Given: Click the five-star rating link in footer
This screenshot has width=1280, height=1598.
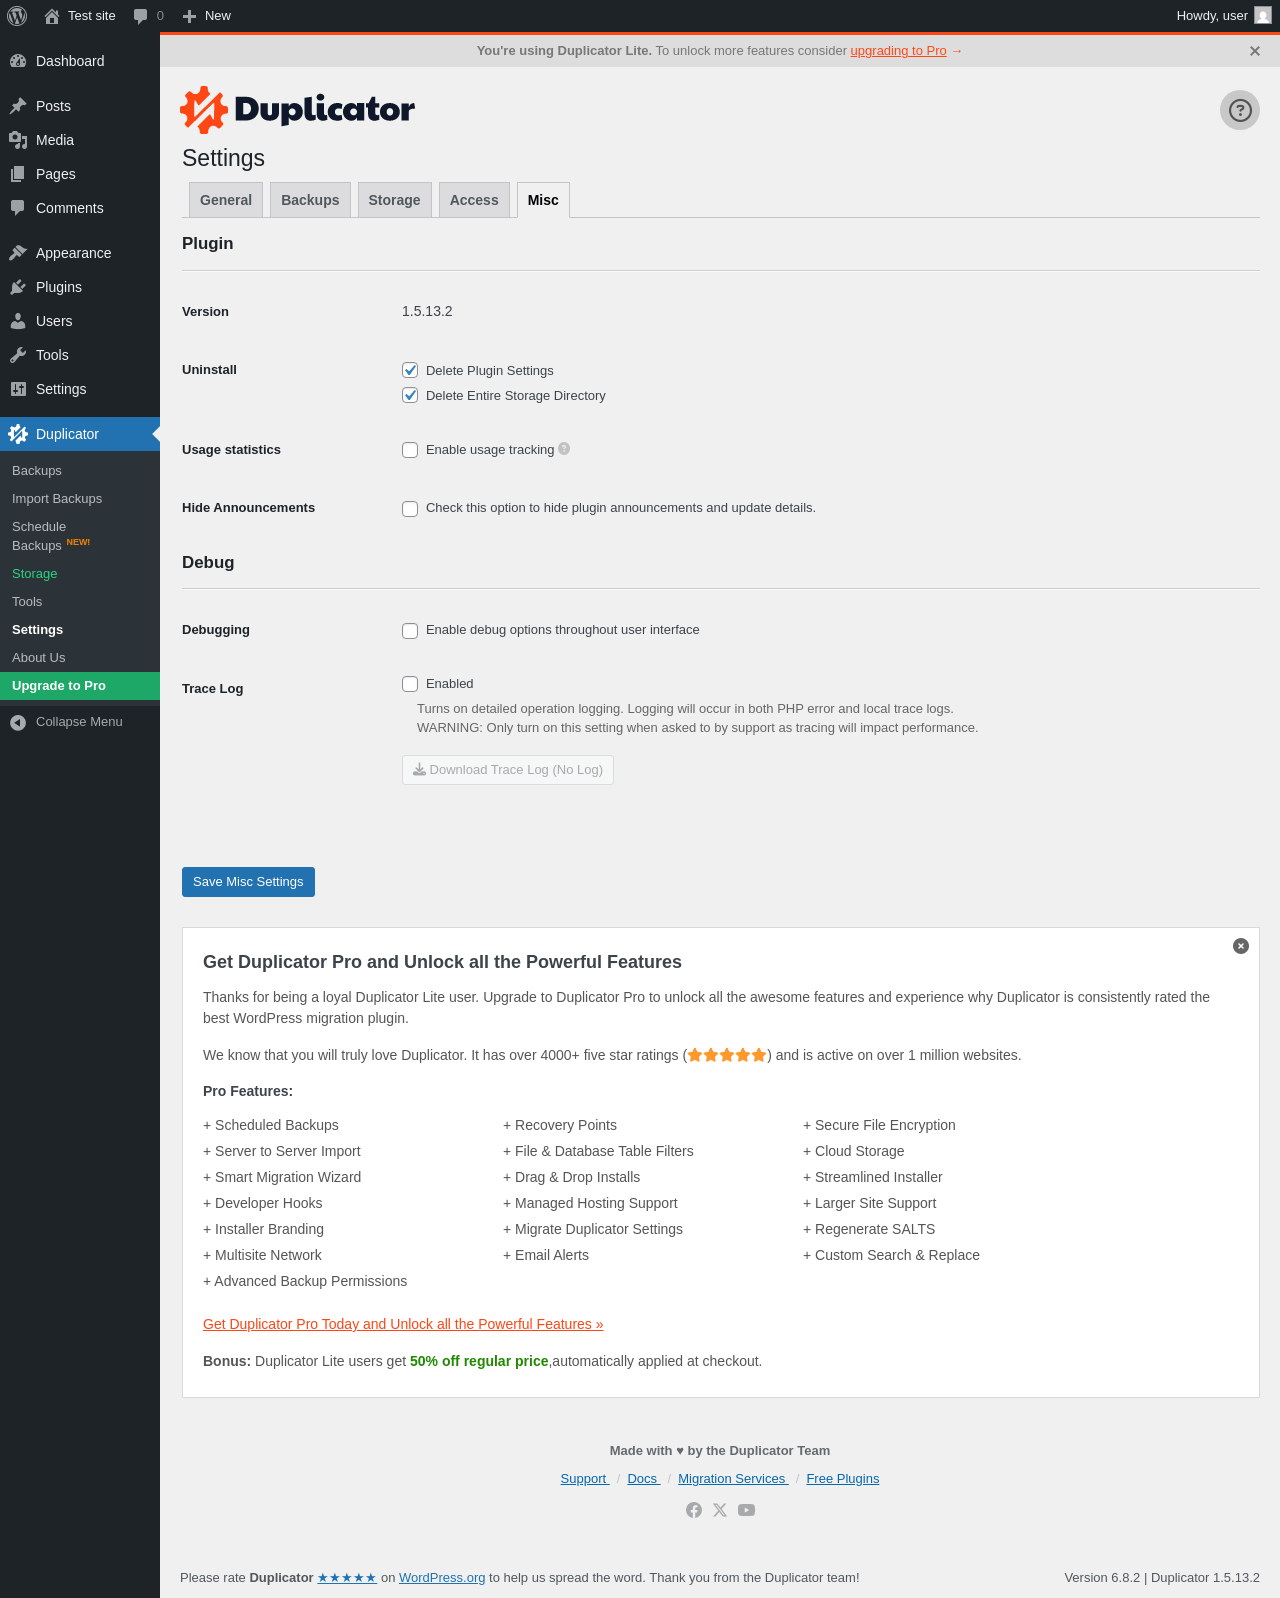Looking at the screenshot, I should pyautogui.click(x=347, y=1578).
